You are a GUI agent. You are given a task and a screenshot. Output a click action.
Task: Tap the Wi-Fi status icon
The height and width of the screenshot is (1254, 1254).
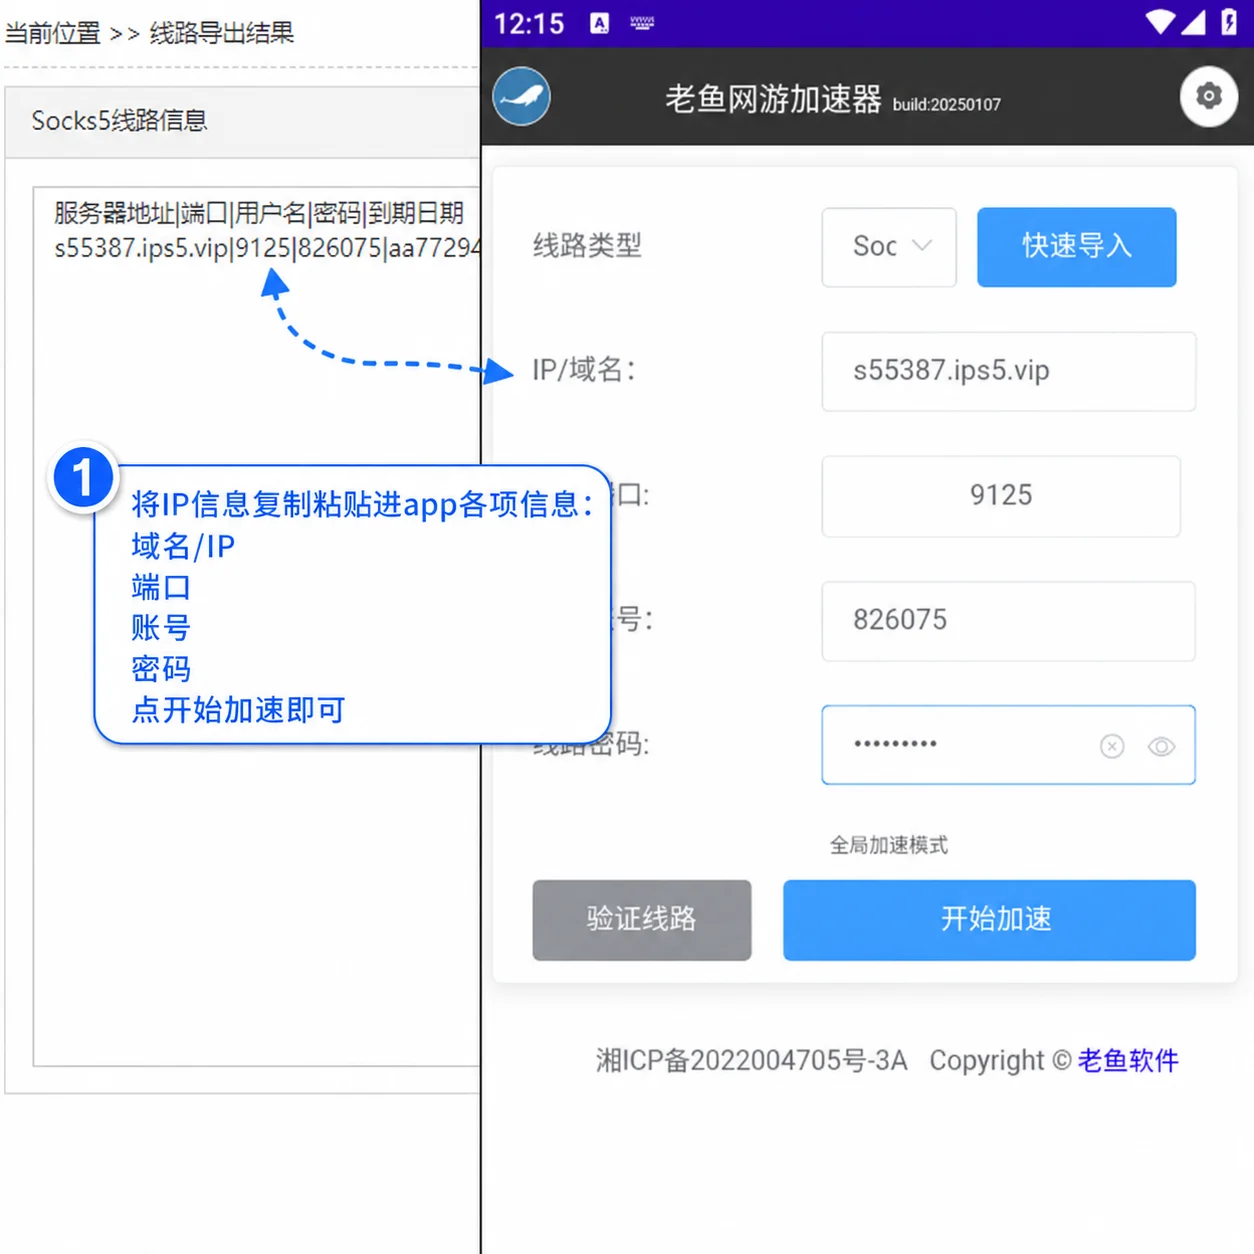pos(1160,22)
